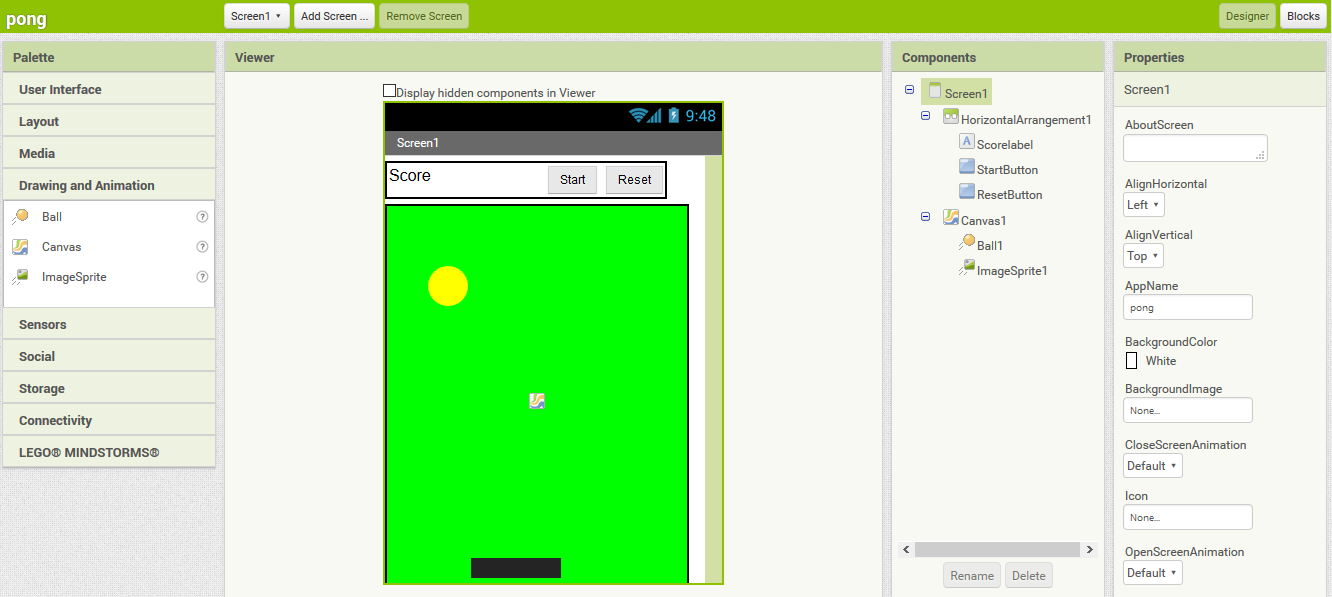The width and height of the screenshot is (1332, 597).
Task: Select the Canvas palette icon
Action: [20, 247]
